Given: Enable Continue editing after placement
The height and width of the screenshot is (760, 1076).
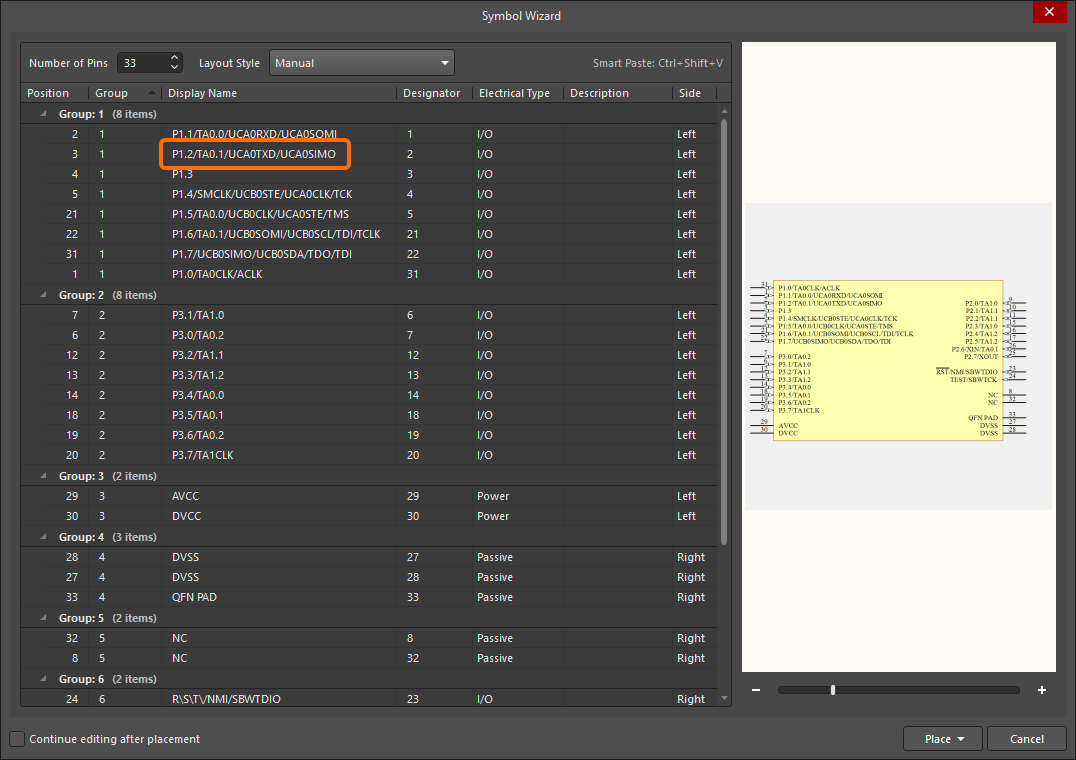Looking at the screenshot, I should click(x=17, y=739).
